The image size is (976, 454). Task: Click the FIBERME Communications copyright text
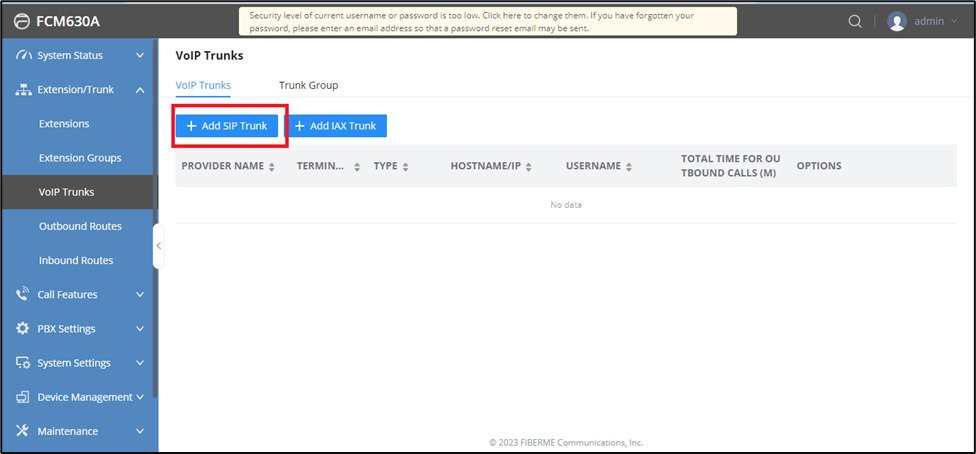(x=566, y=443)
